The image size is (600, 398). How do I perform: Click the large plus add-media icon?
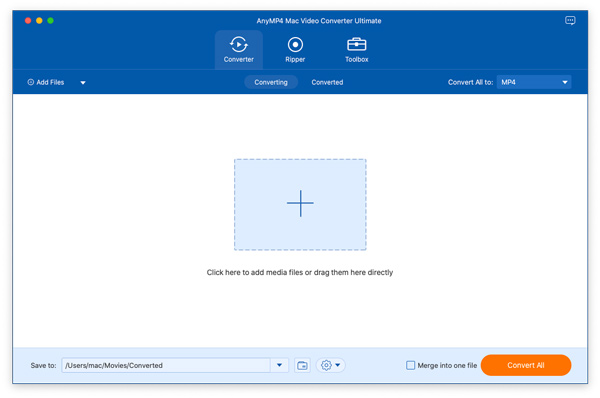[x=300, y=203]
